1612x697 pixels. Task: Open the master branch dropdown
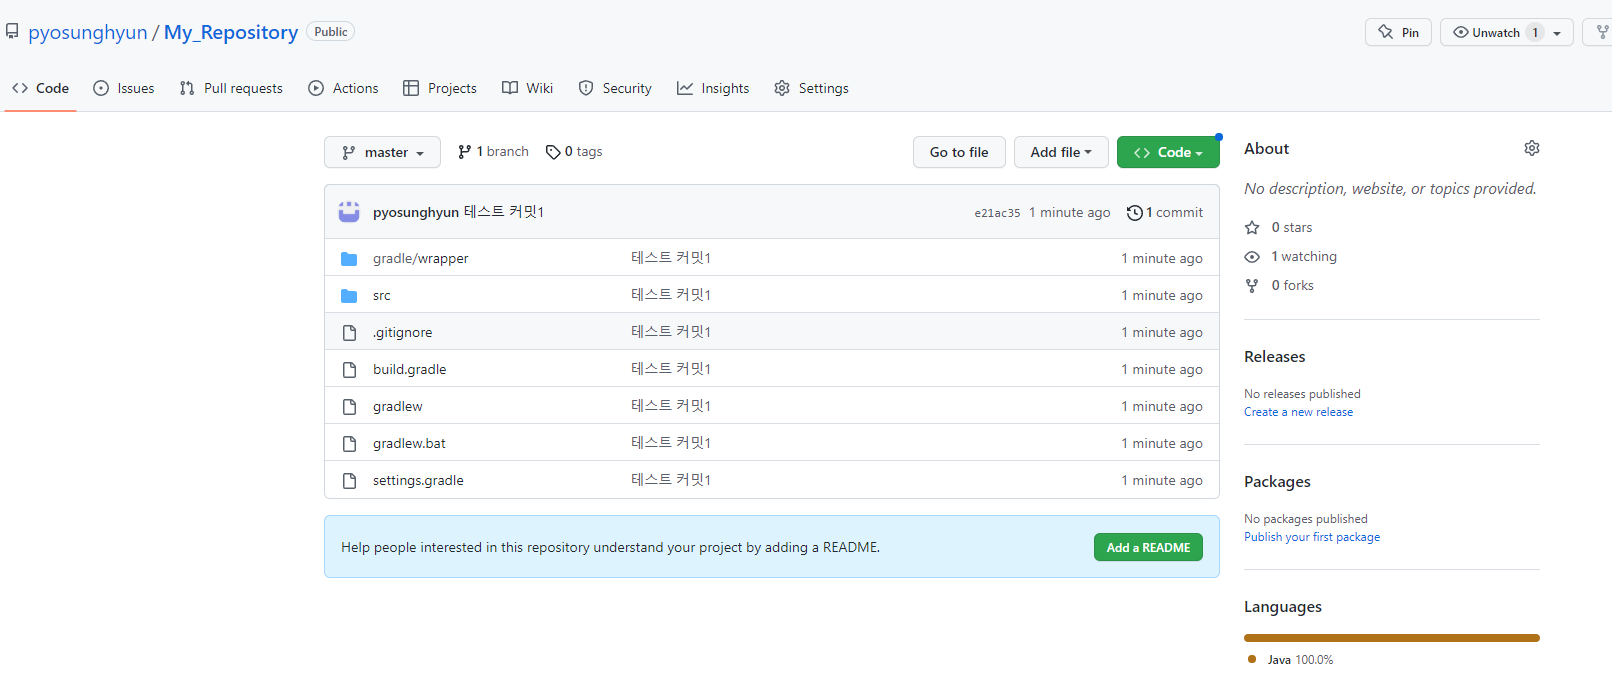tap(382, 152)
